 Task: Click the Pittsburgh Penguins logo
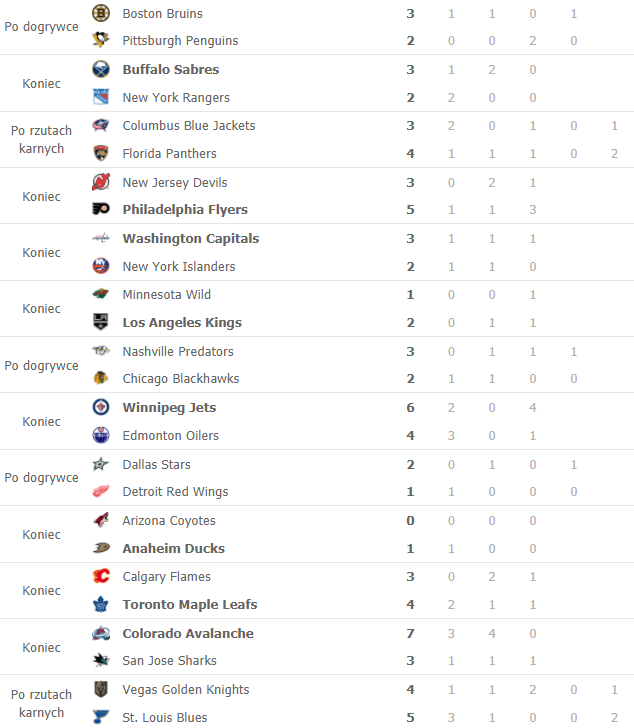[100, 40]
